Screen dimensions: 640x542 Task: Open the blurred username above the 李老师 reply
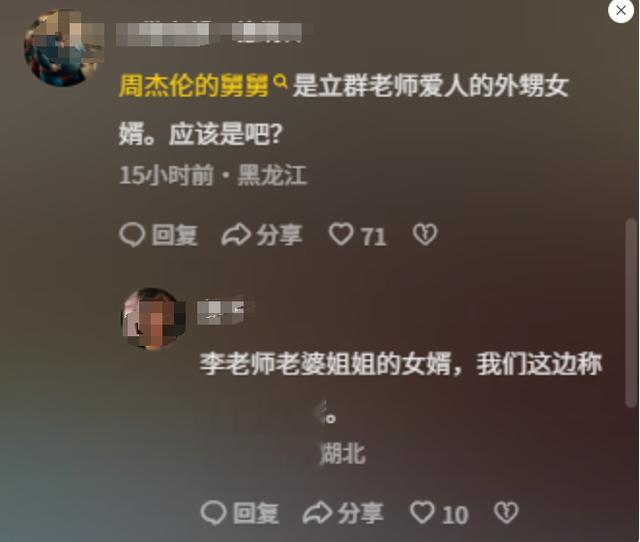[226, 312]
